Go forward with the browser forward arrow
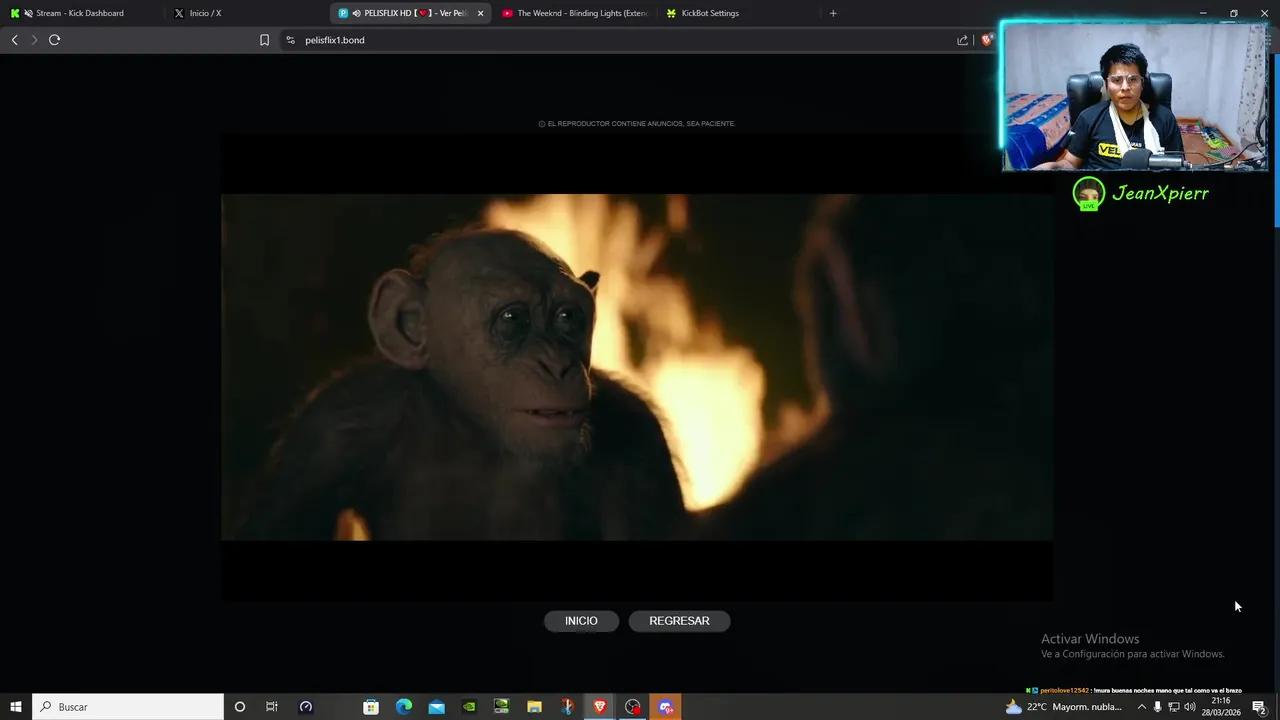1280x720 pixels. (34, 40)
